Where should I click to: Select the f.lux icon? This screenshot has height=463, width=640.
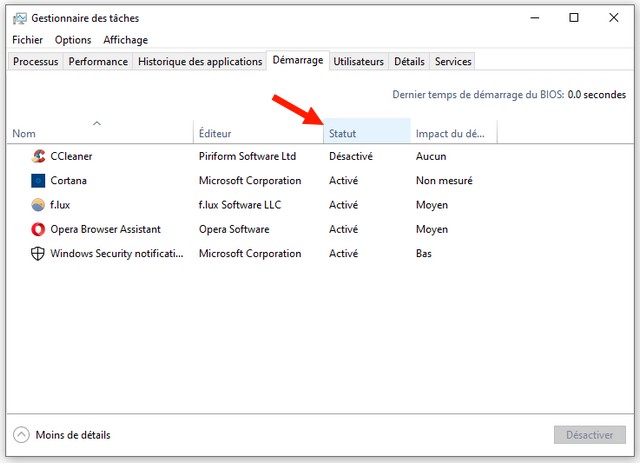38,205
